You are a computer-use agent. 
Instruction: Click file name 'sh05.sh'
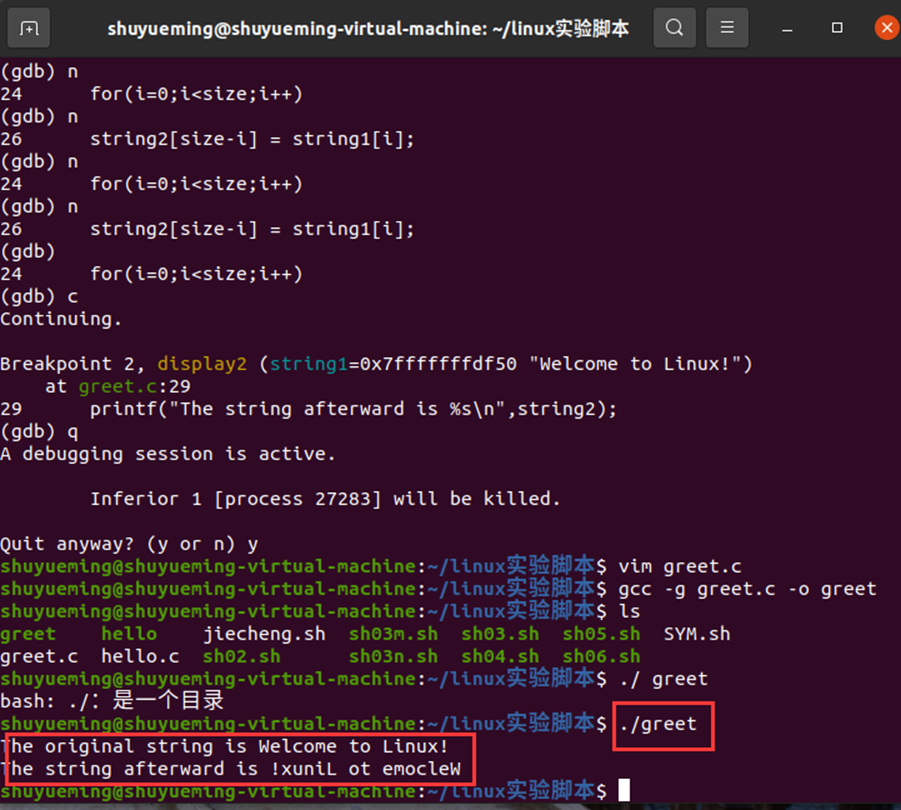pyautogui.click(x=602, y=634)
